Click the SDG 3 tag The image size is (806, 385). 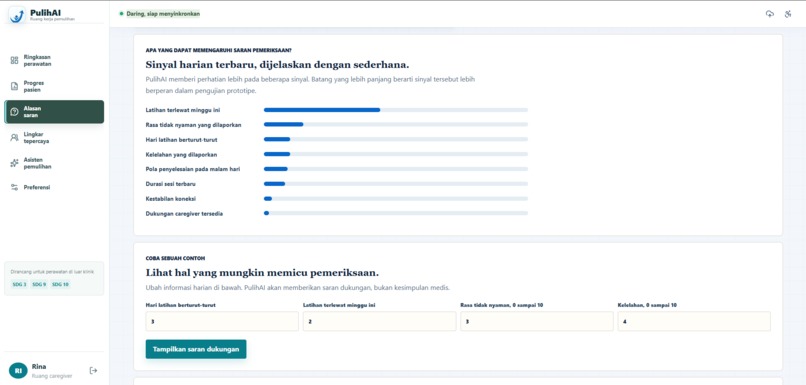click(20, 284)
